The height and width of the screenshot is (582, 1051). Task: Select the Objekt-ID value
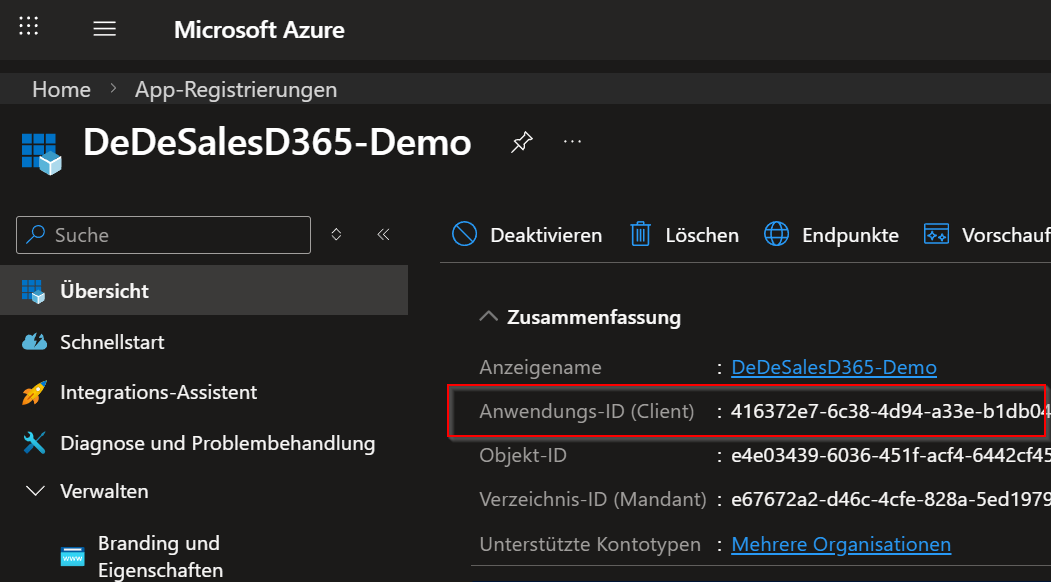click(x=891, y=456)
